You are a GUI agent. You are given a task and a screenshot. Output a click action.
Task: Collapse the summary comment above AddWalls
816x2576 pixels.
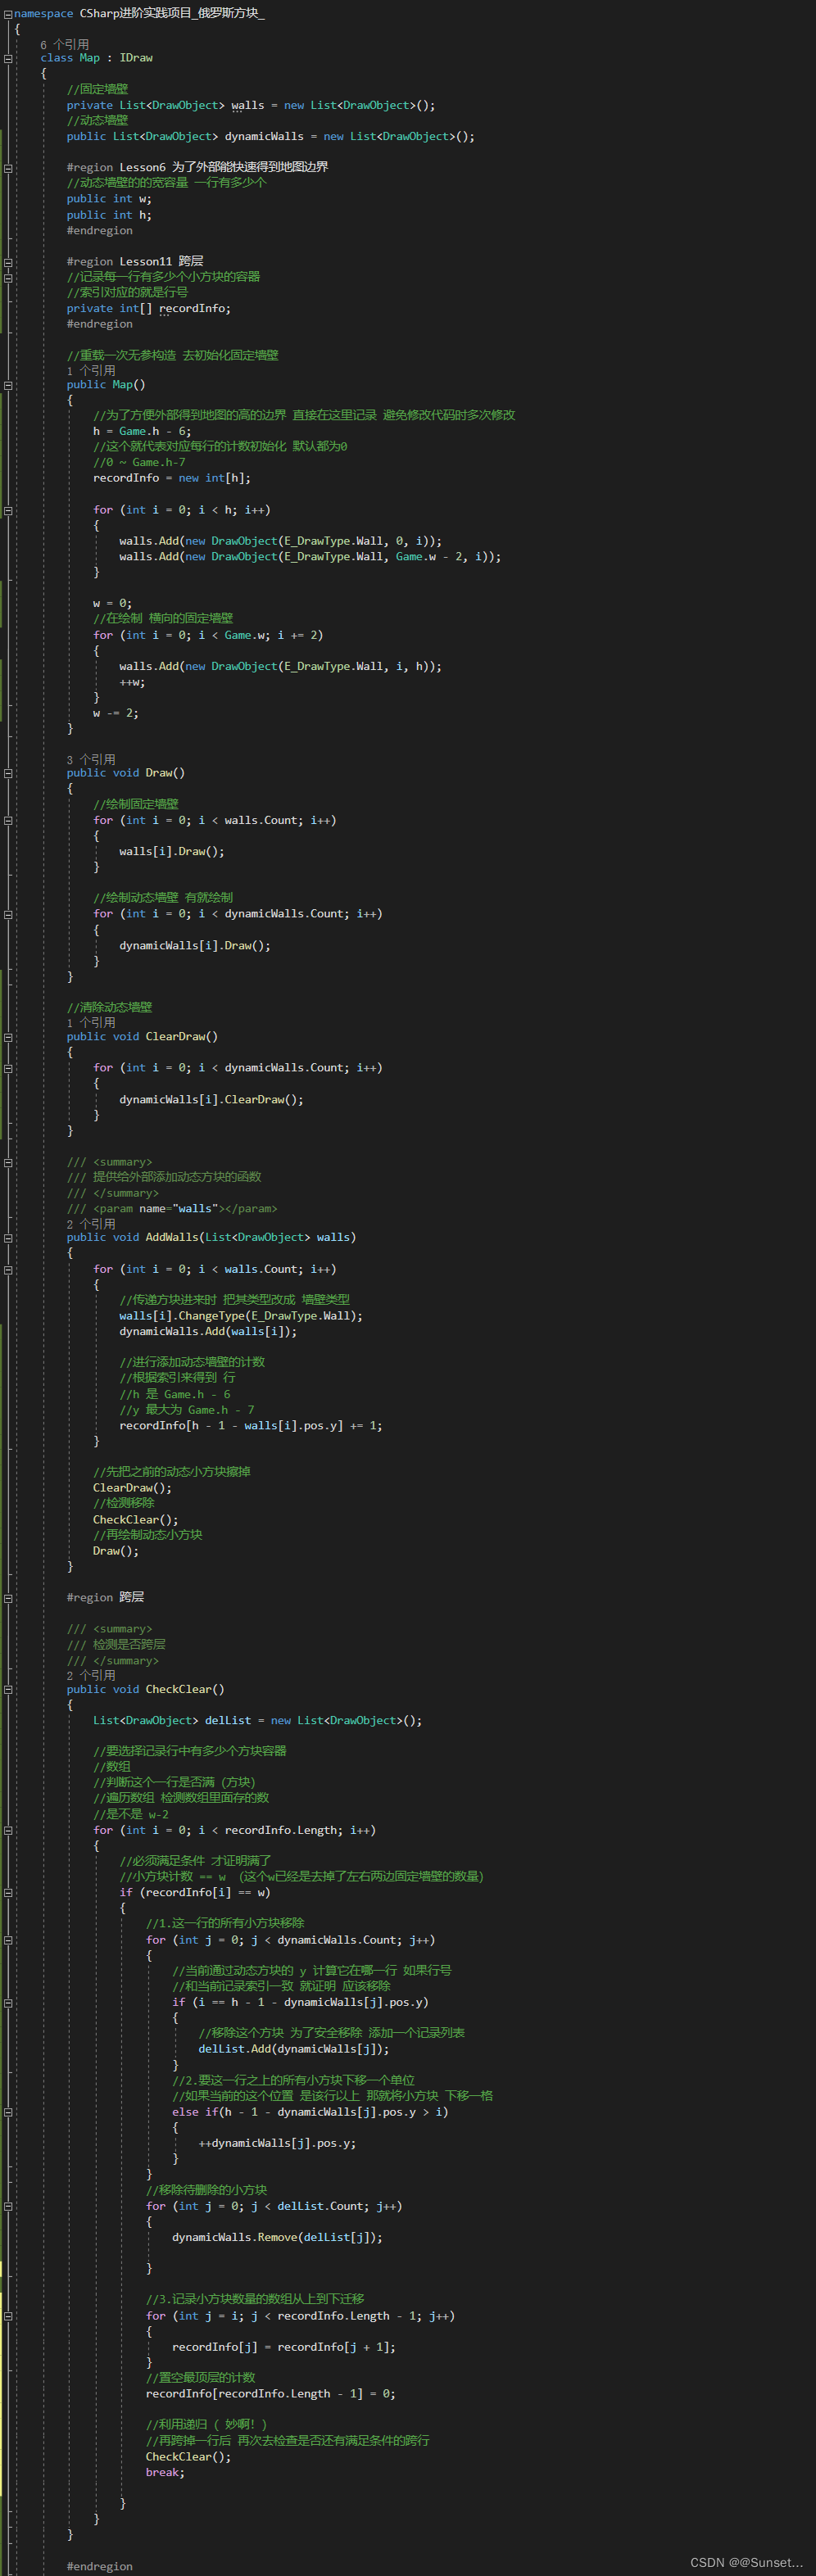pos(8,1163)
